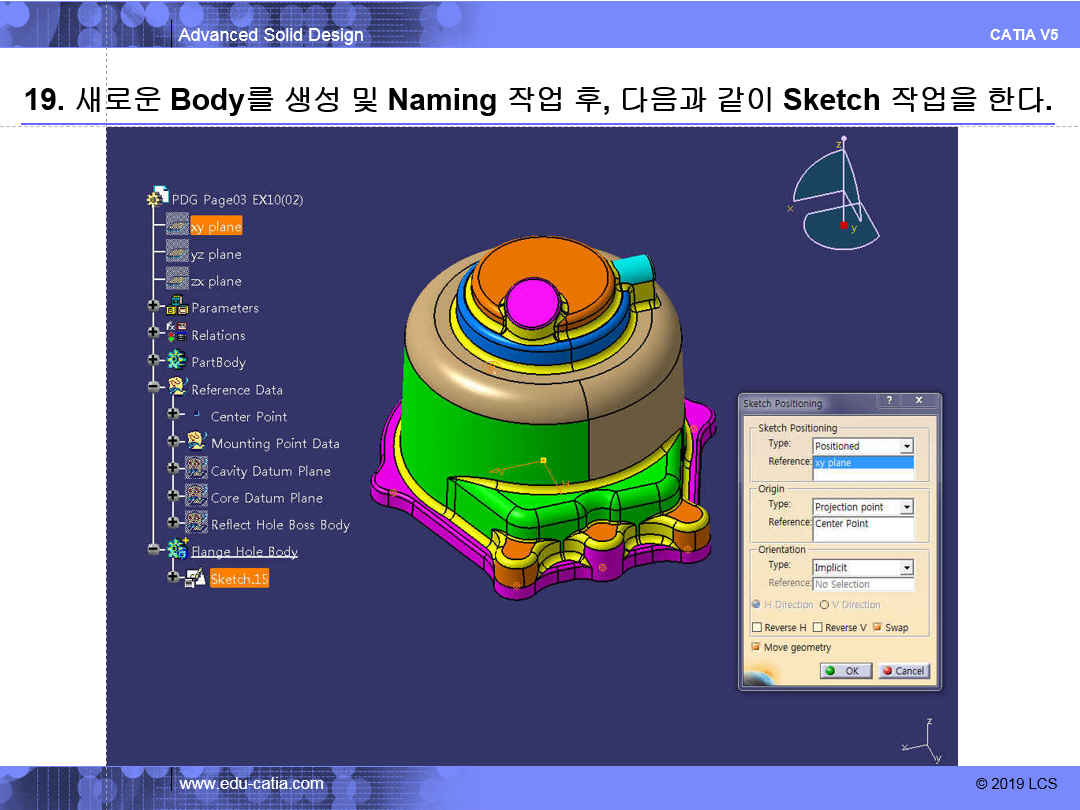Click the yz plane icon in tree

point(177,254)
